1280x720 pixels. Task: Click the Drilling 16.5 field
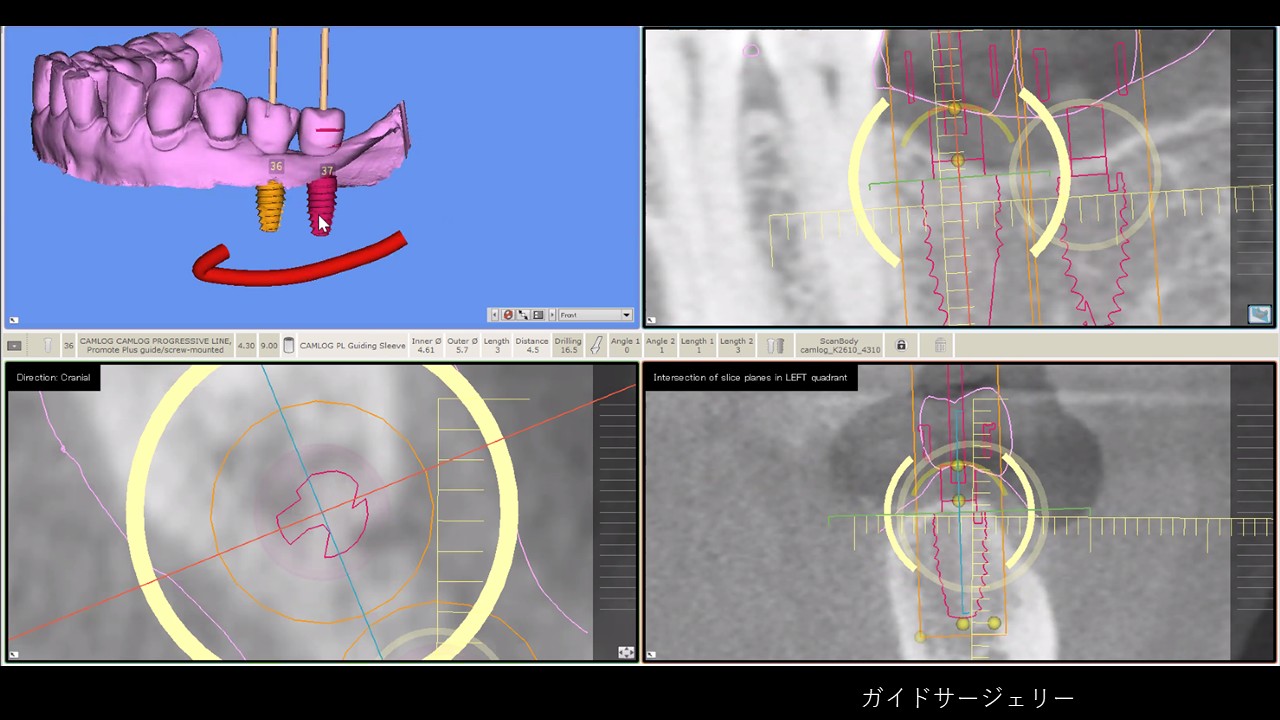pyautogui.click(x=568, y=346)
